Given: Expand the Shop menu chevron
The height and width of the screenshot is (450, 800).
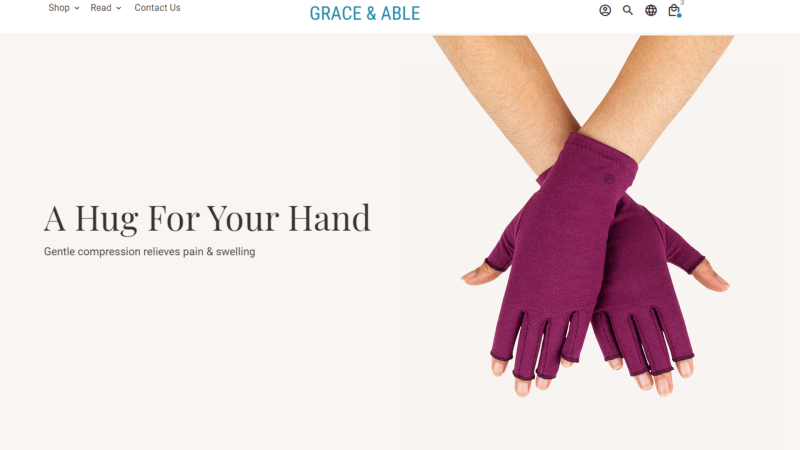Looking at the screenshot, I should 77,8.
